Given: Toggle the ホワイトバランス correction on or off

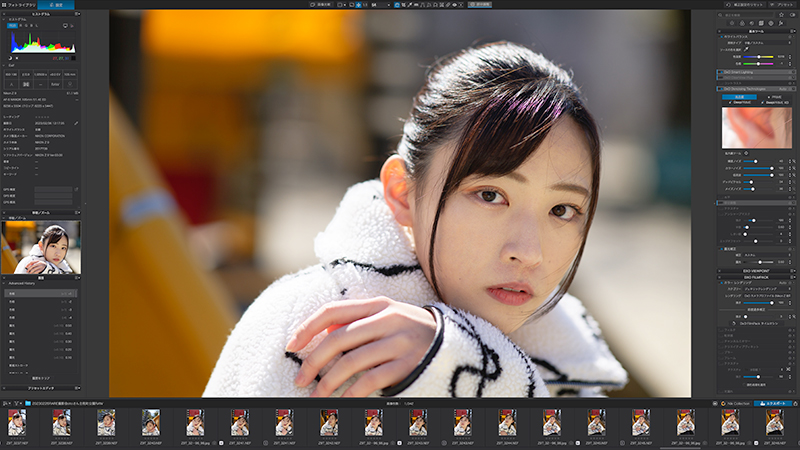Looking at the screenshot, I should (x=721, y=37).
